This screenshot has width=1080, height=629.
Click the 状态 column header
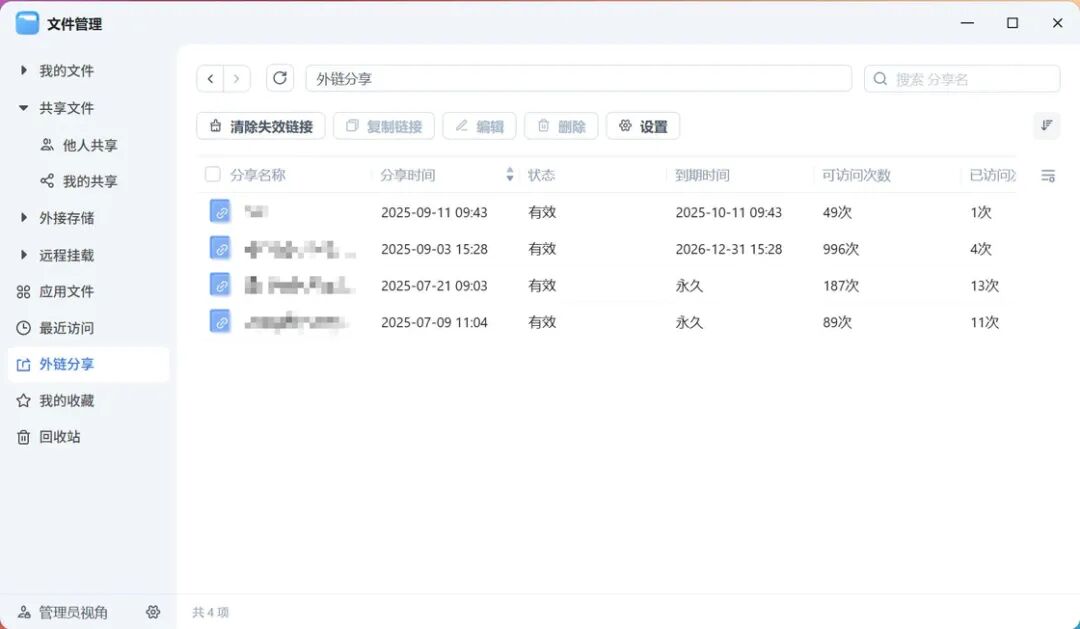[x=541, y=175]
